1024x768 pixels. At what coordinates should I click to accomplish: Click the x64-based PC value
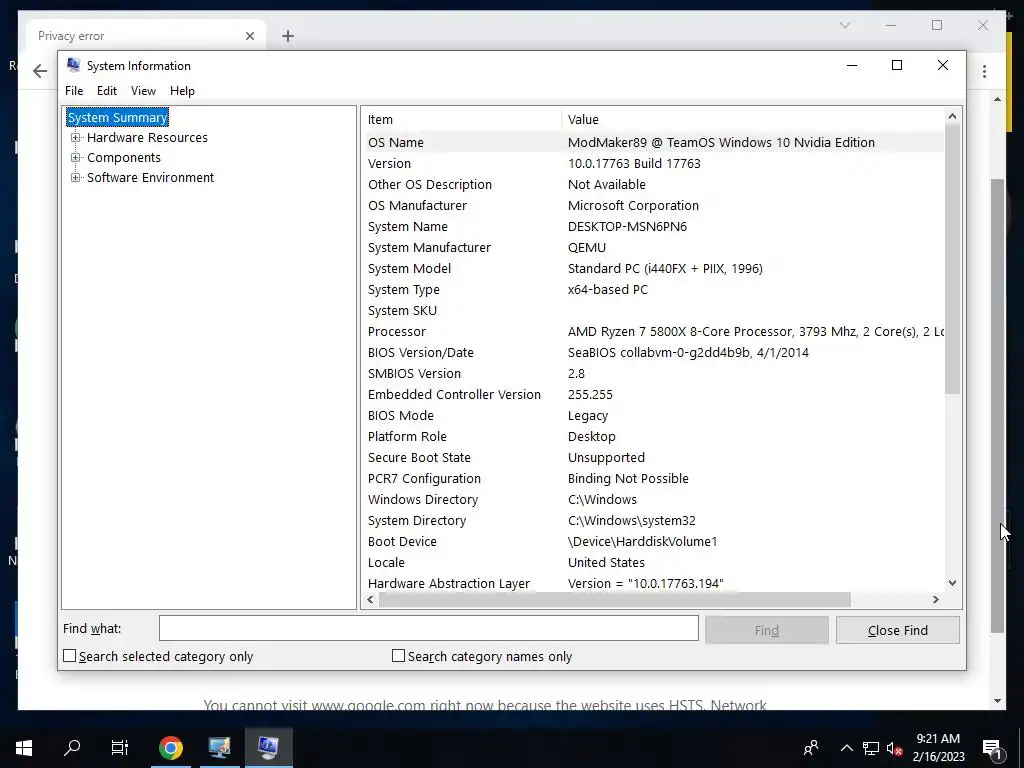tap(607, 289)
